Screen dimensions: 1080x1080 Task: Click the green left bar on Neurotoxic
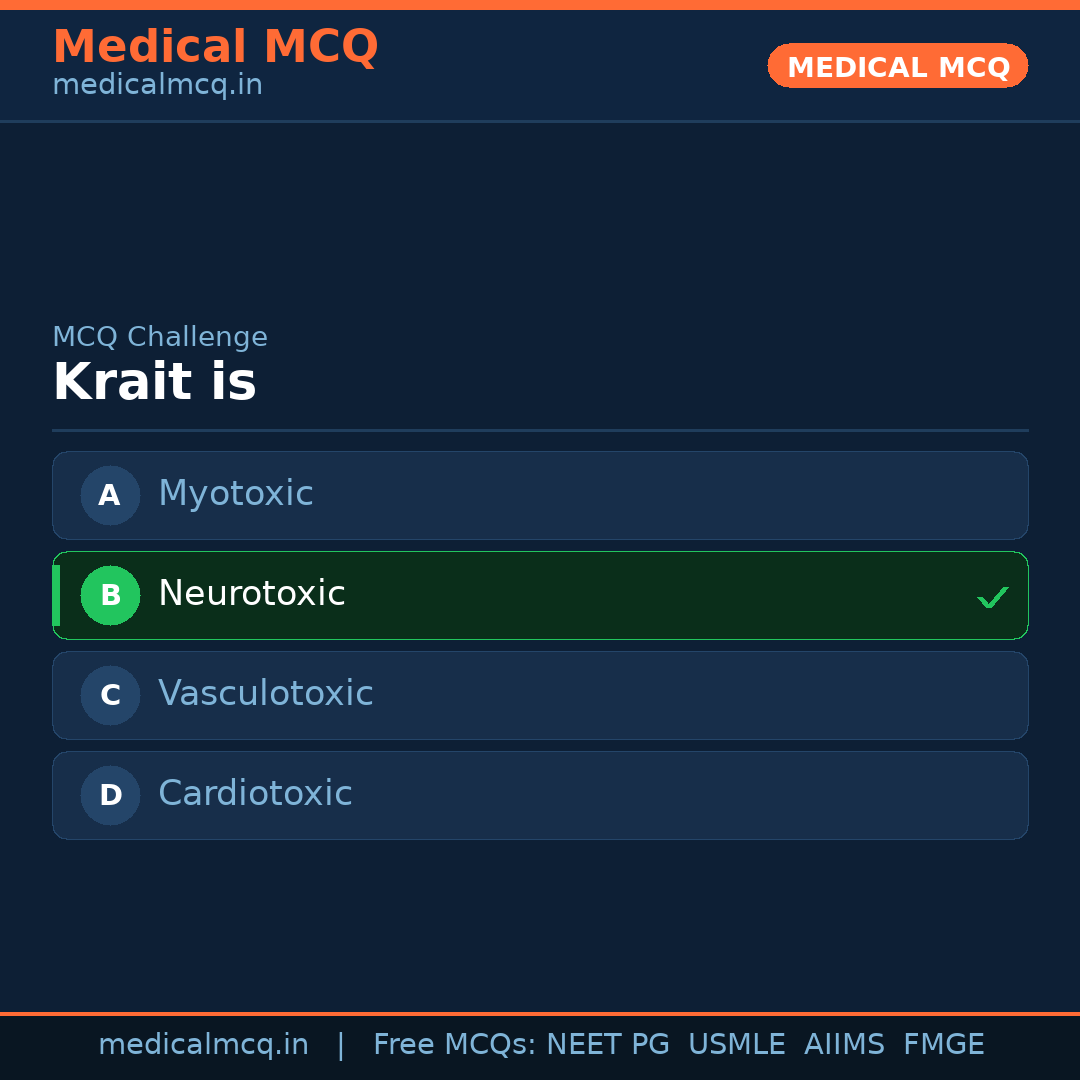[x=56, y=595]
